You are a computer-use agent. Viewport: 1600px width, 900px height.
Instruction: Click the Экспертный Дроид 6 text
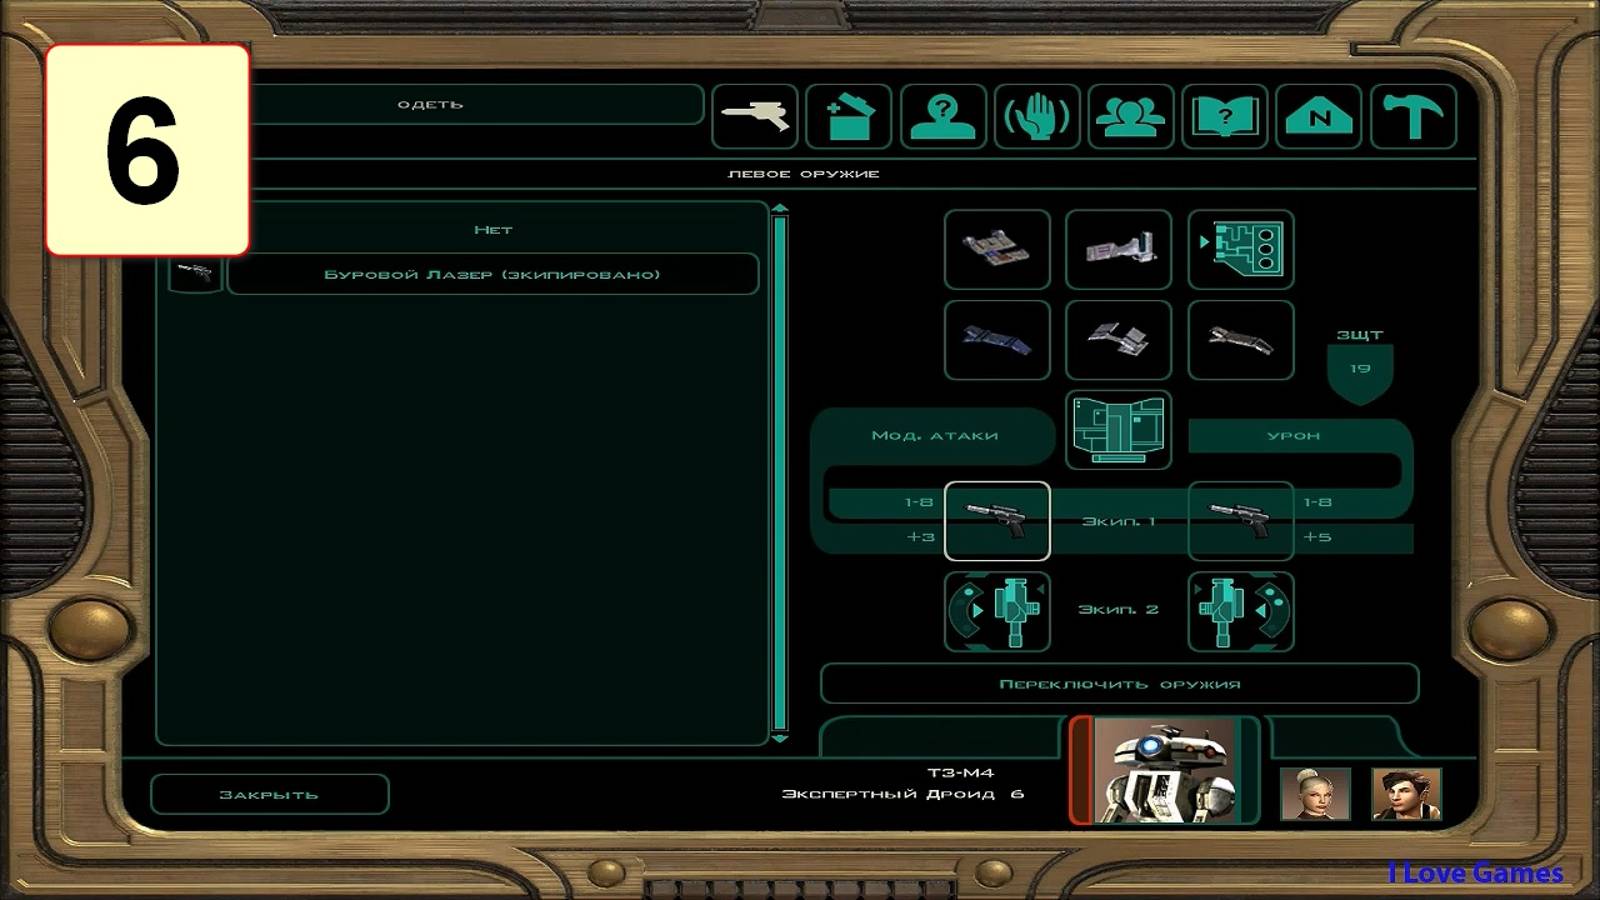903,794
